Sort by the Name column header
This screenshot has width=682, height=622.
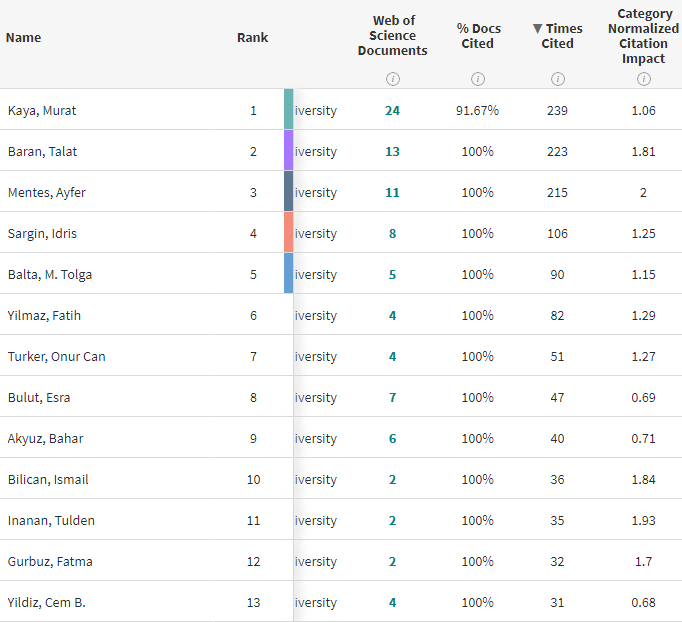coord(24,38)
